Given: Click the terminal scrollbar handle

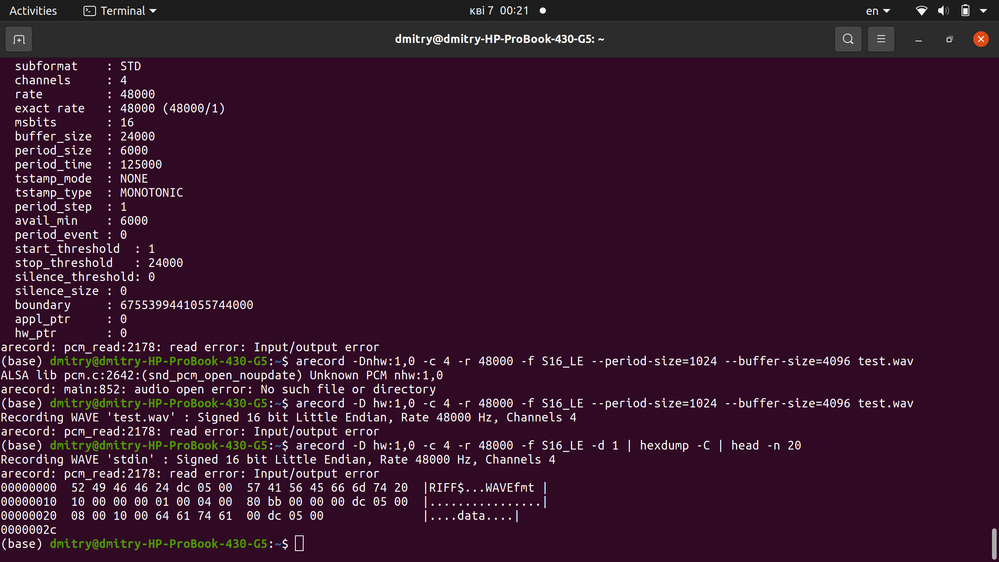Looking at the screenshot, I should pyautogui.click(x=994, y=544).
